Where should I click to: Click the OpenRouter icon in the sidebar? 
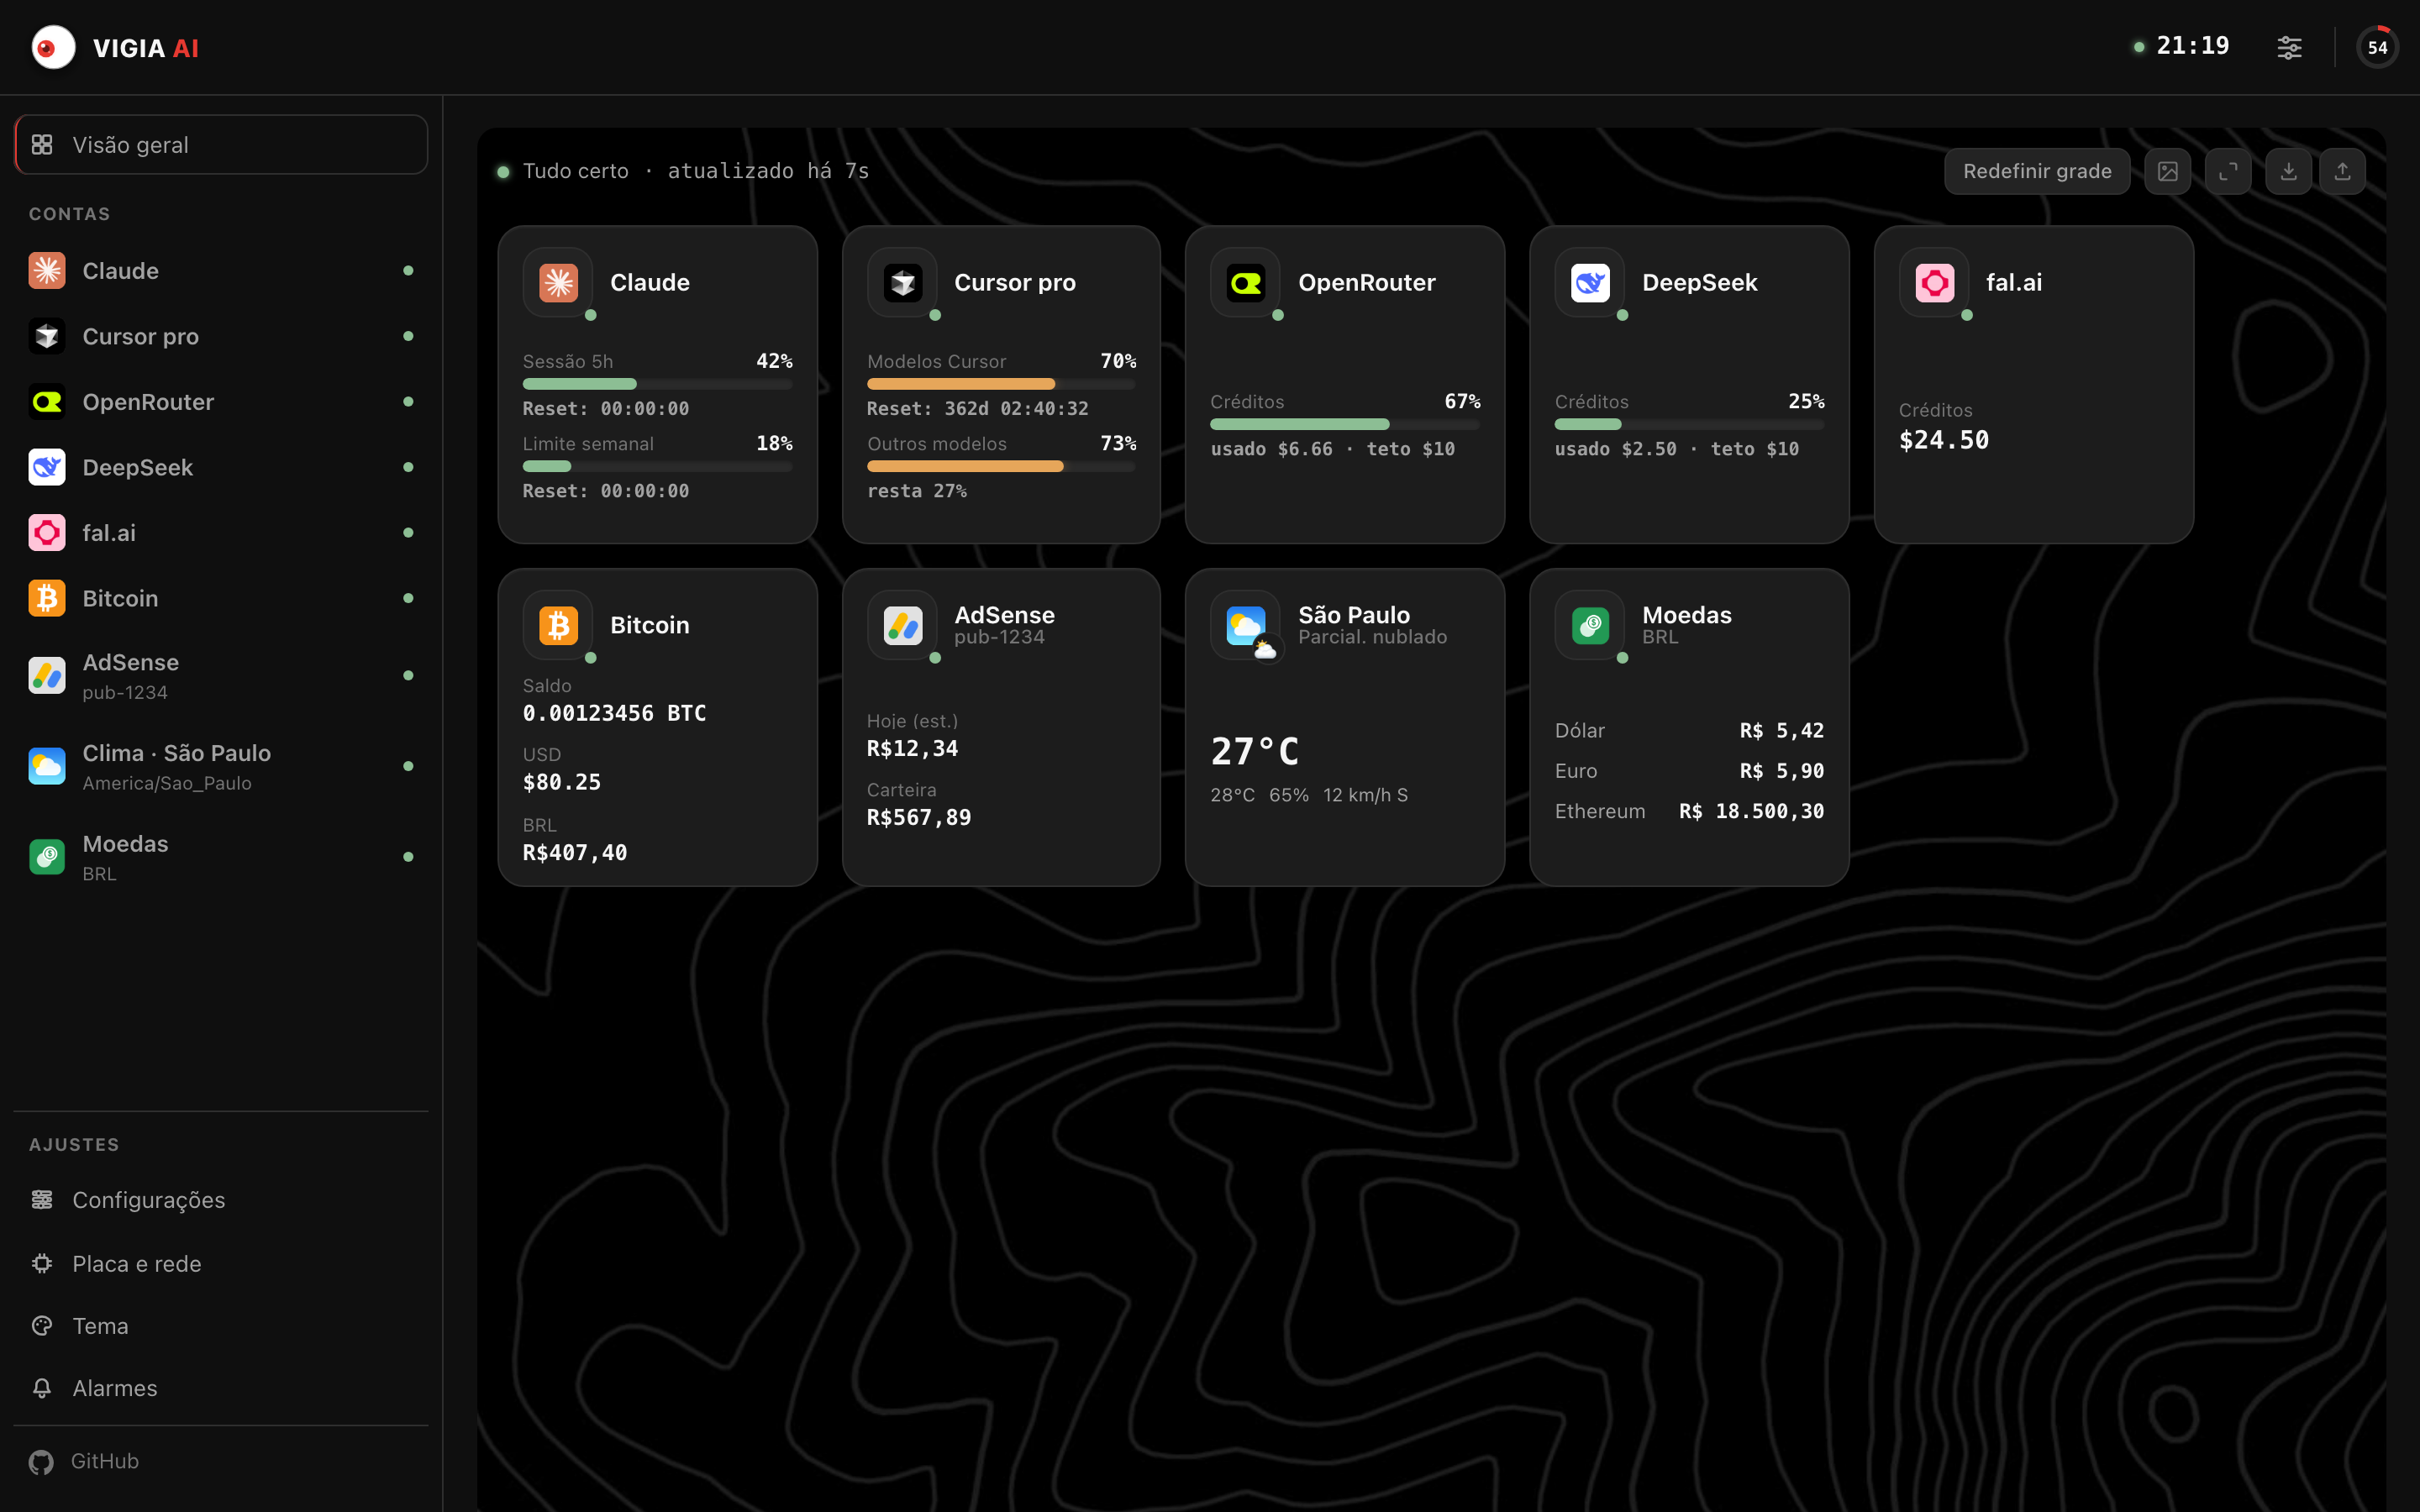47,401
